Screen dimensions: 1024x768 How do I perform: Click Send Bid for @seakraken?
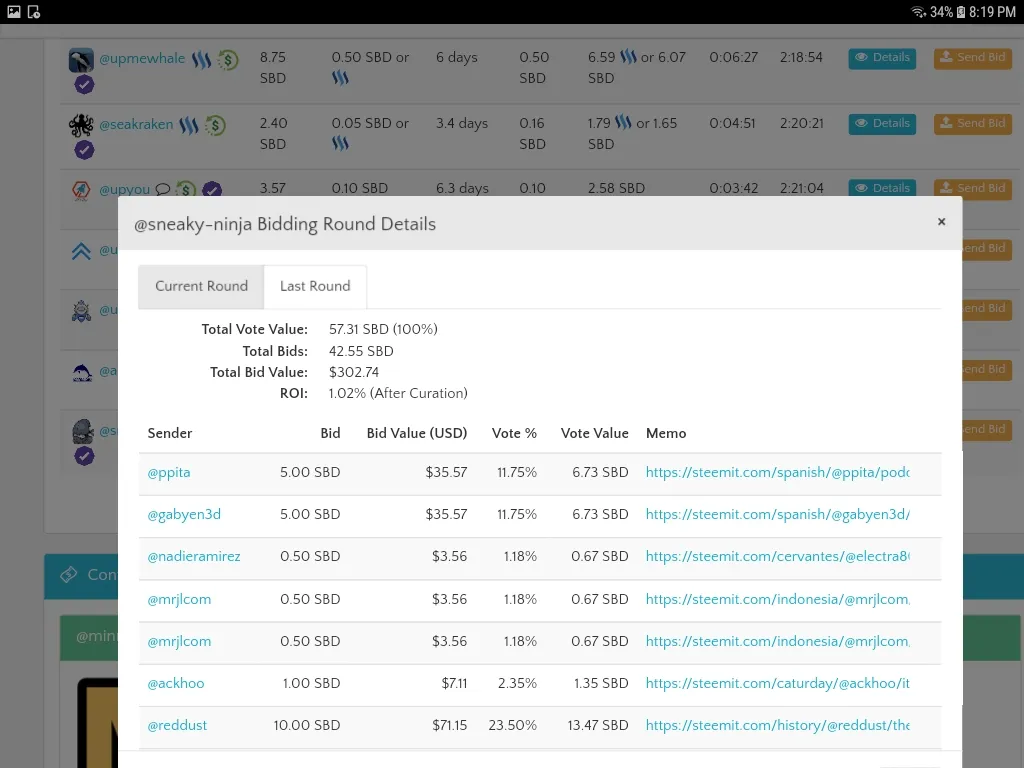click(x=972, y=123)
